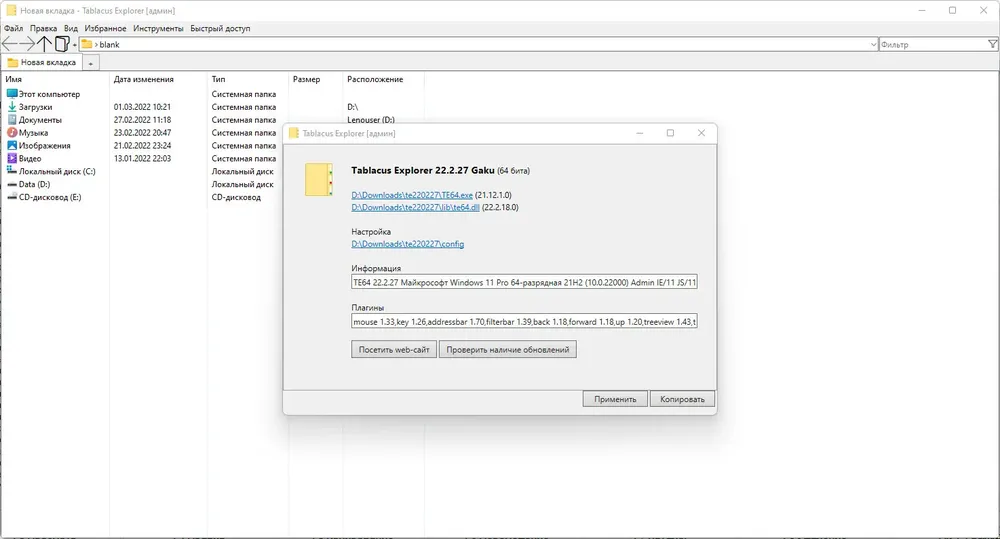This screenshot has width=1000, height=539.
Task: Click the filter funnel icon
Action: tap(992, 44)
